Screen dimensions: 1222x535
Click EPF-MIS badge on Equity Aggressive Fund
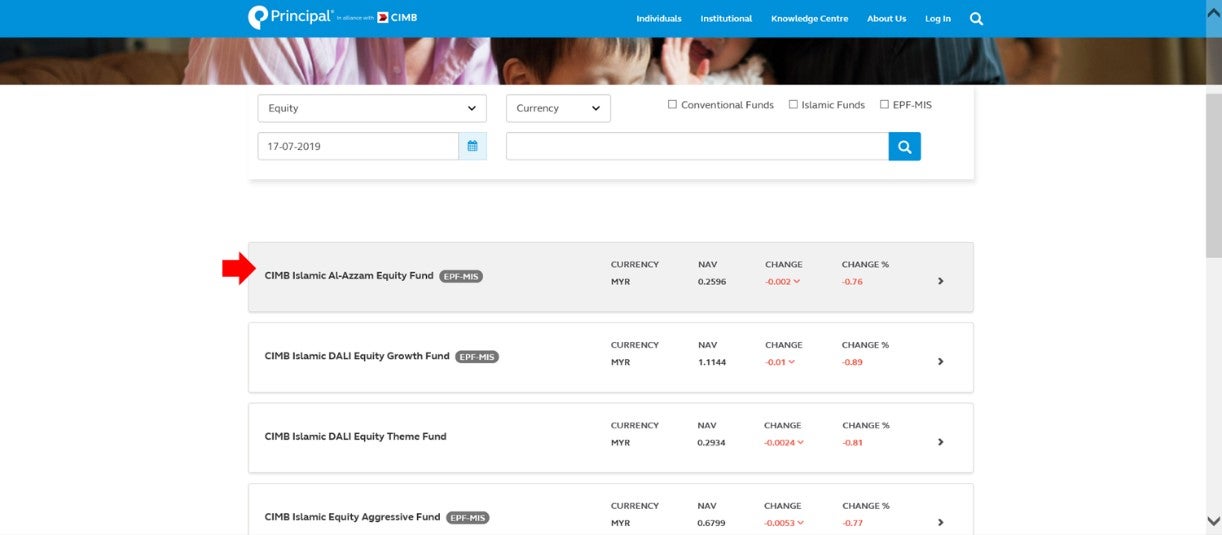(x=468, y=518)
